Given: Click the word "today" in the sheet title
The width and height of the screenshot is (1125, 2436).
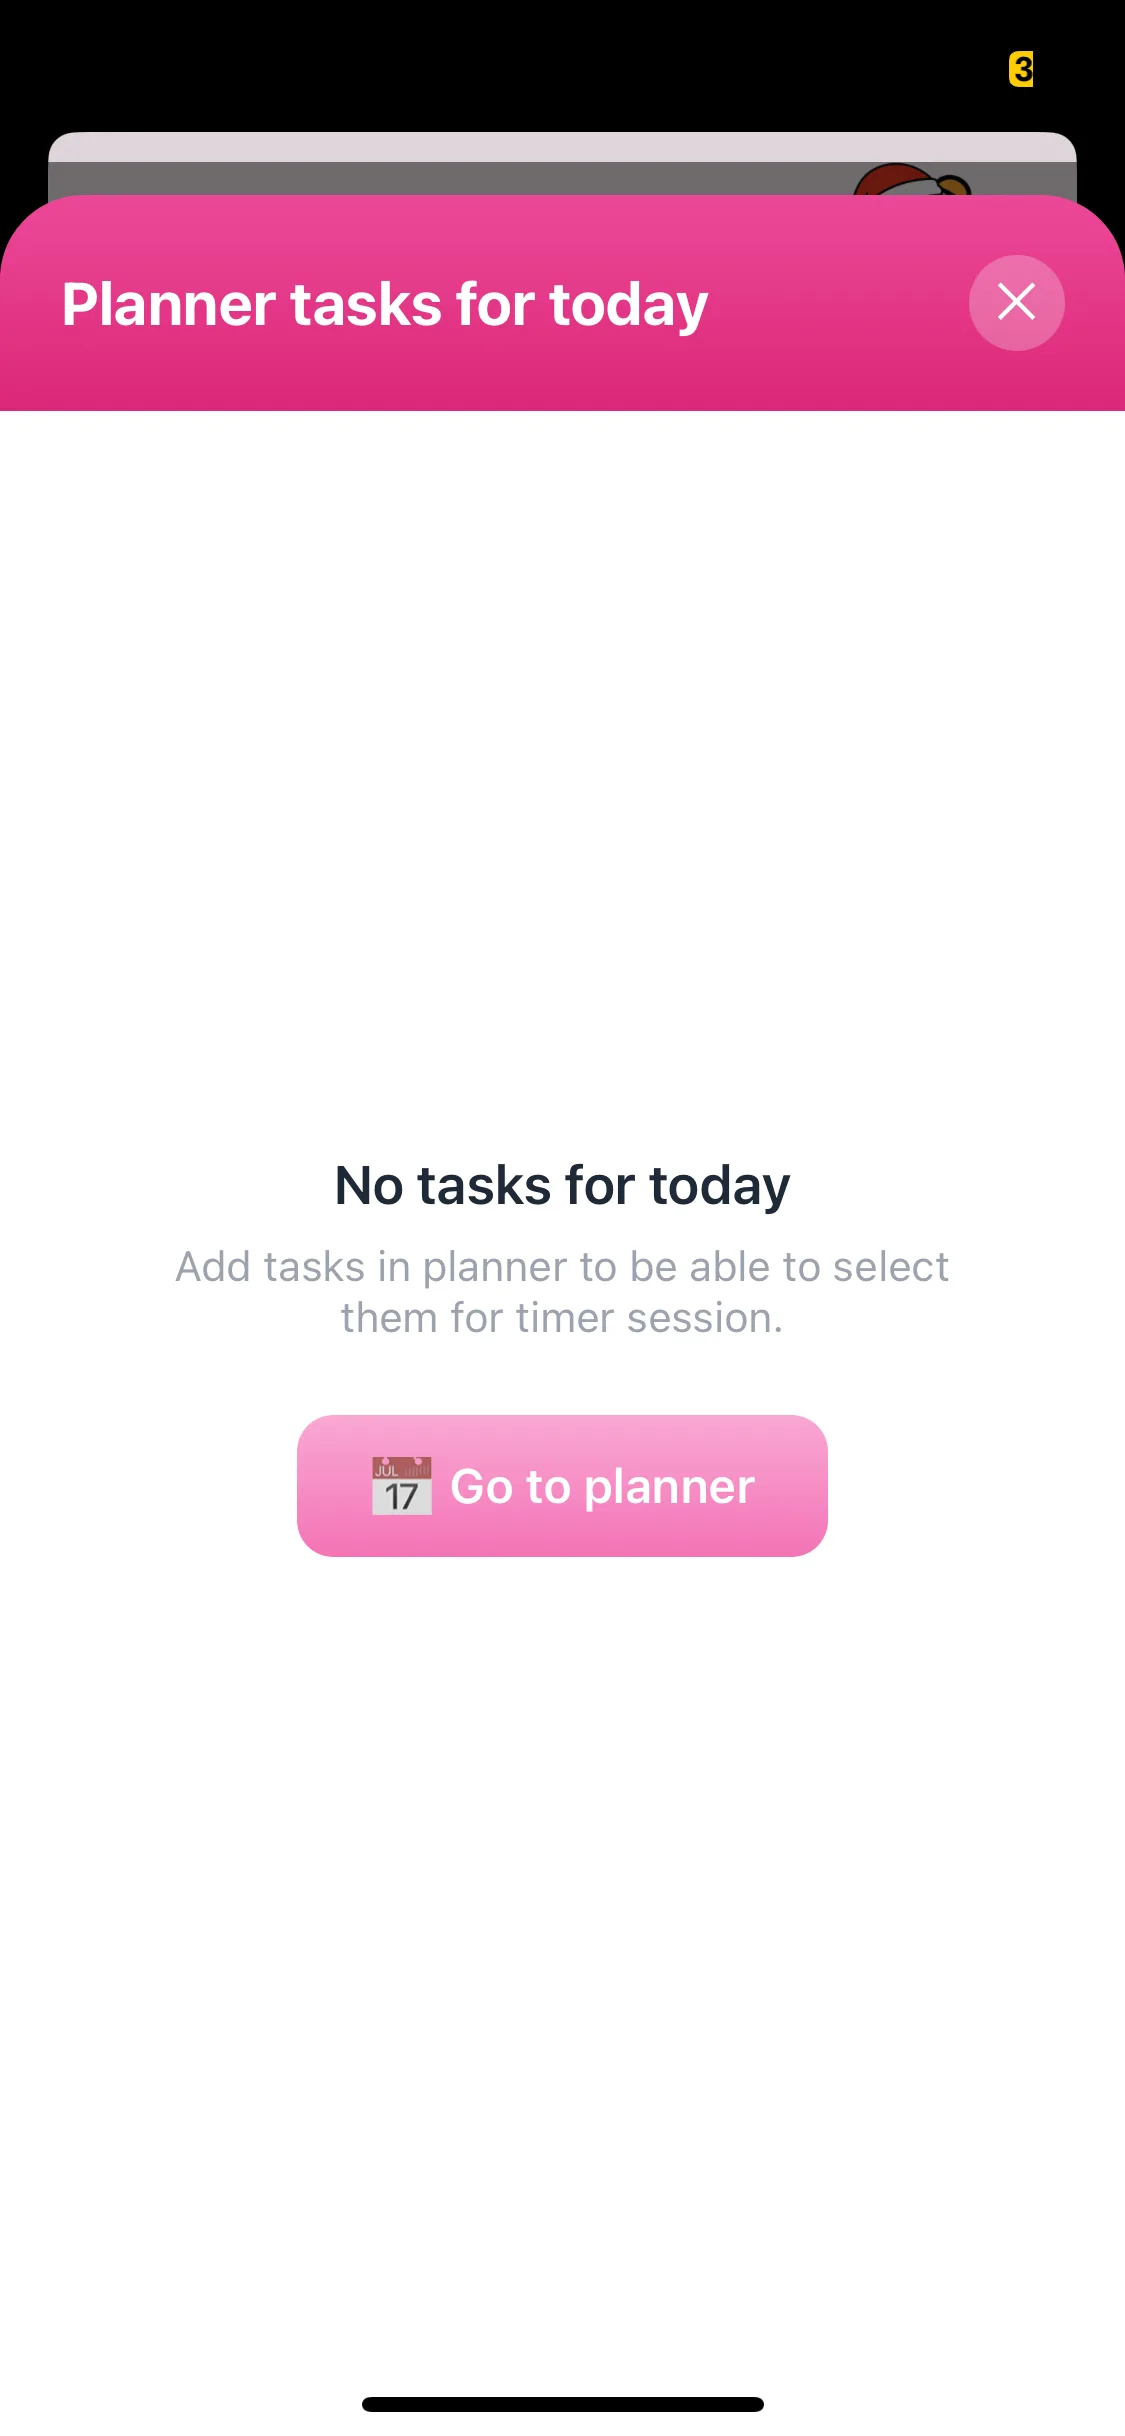Looking at the screenshot, I should coord(629,304).
